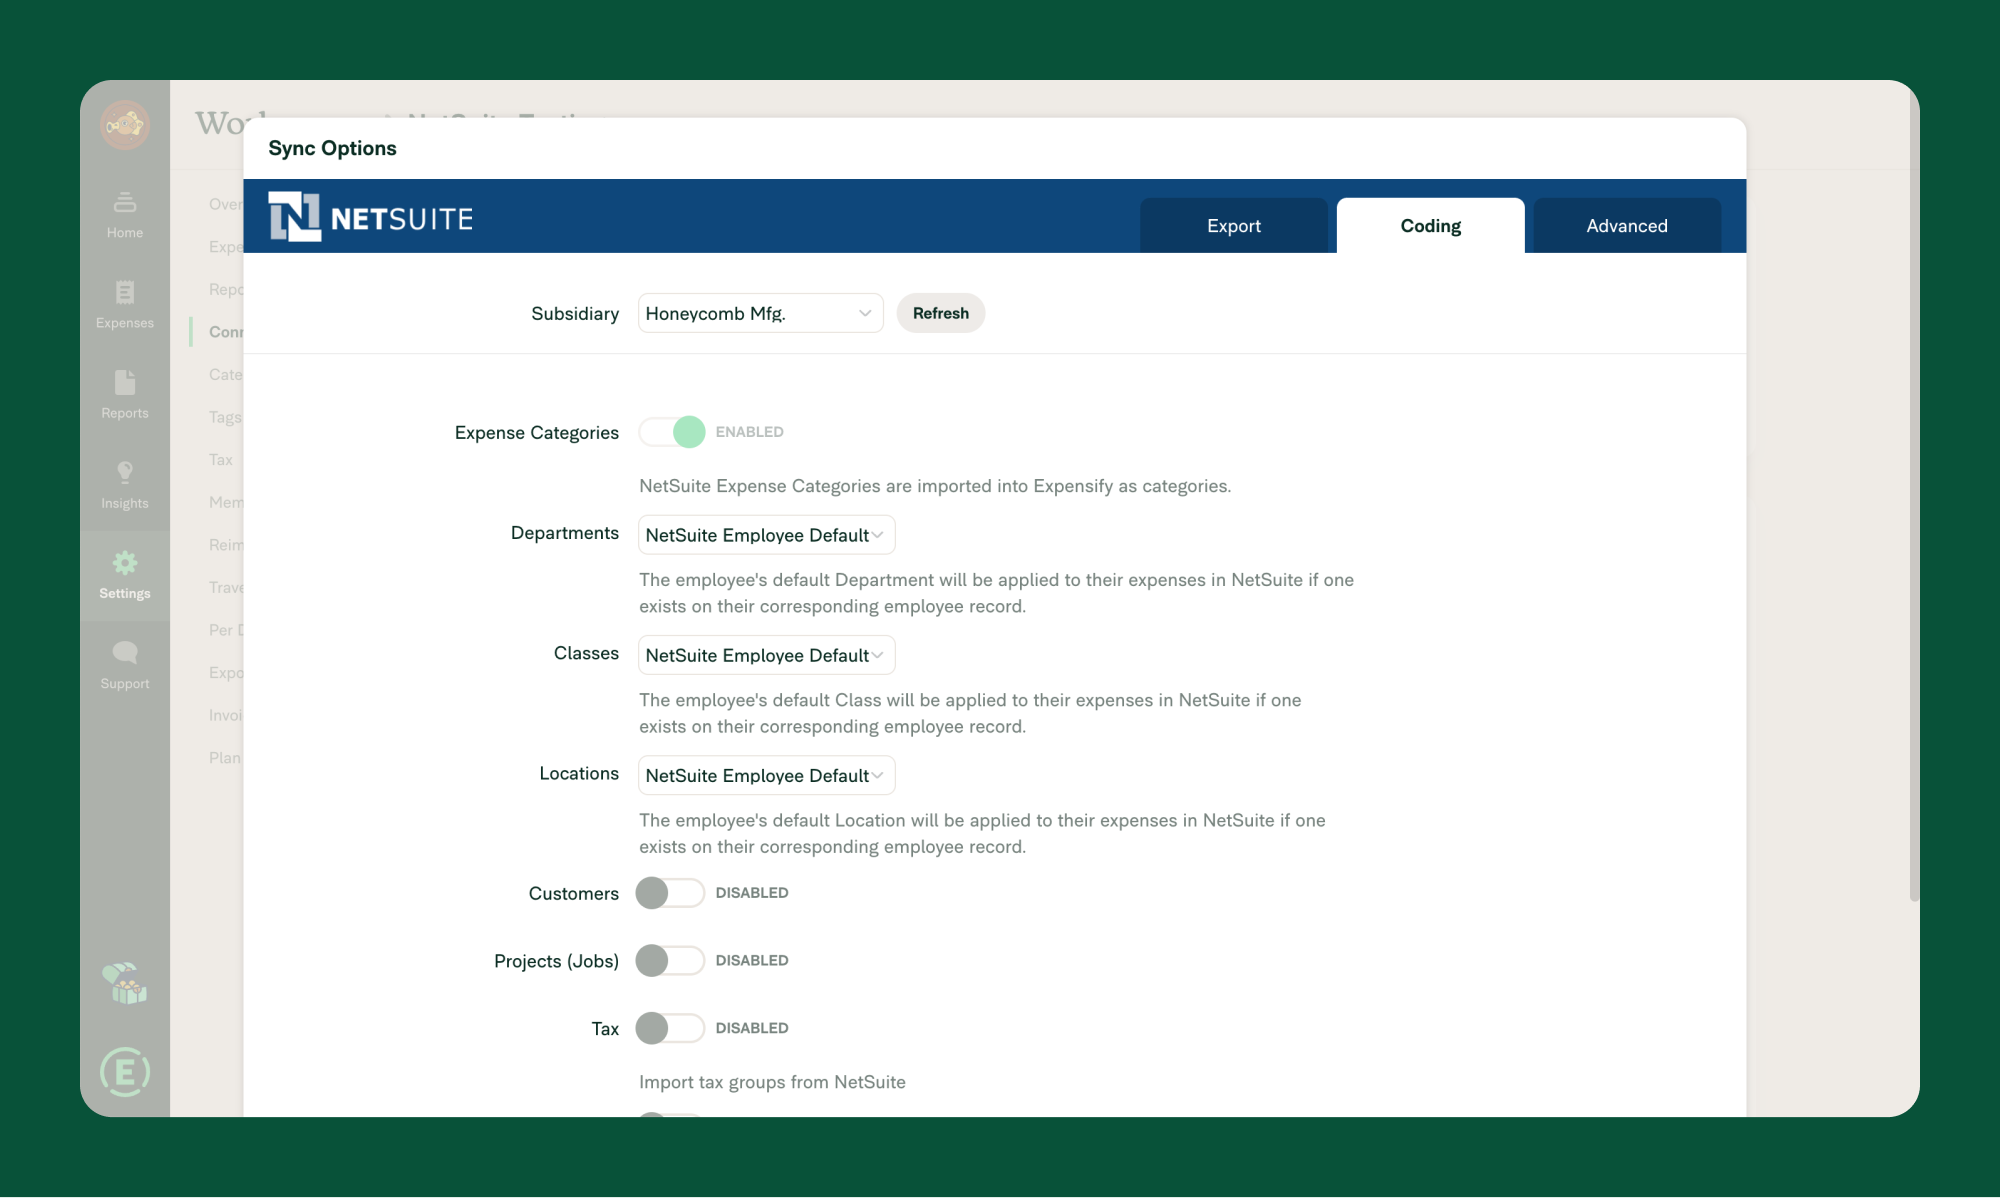Click the 'Customers' label text
The width and height of the screenshot is (2000, 1198).
[x=574, y=893]
